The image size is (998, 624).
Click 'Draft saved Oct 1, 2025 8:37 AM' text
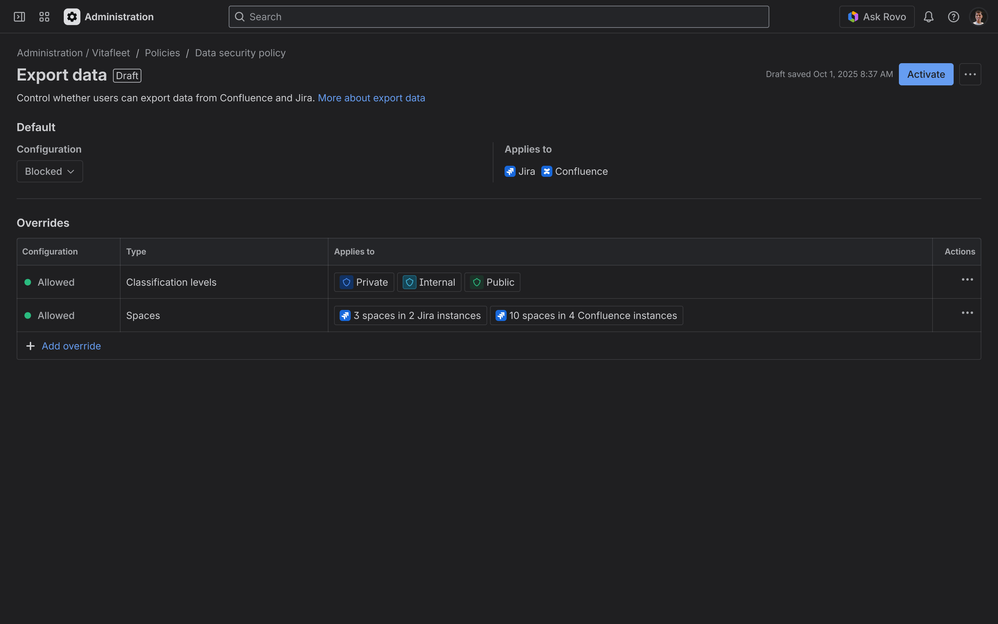pos(829,74)
